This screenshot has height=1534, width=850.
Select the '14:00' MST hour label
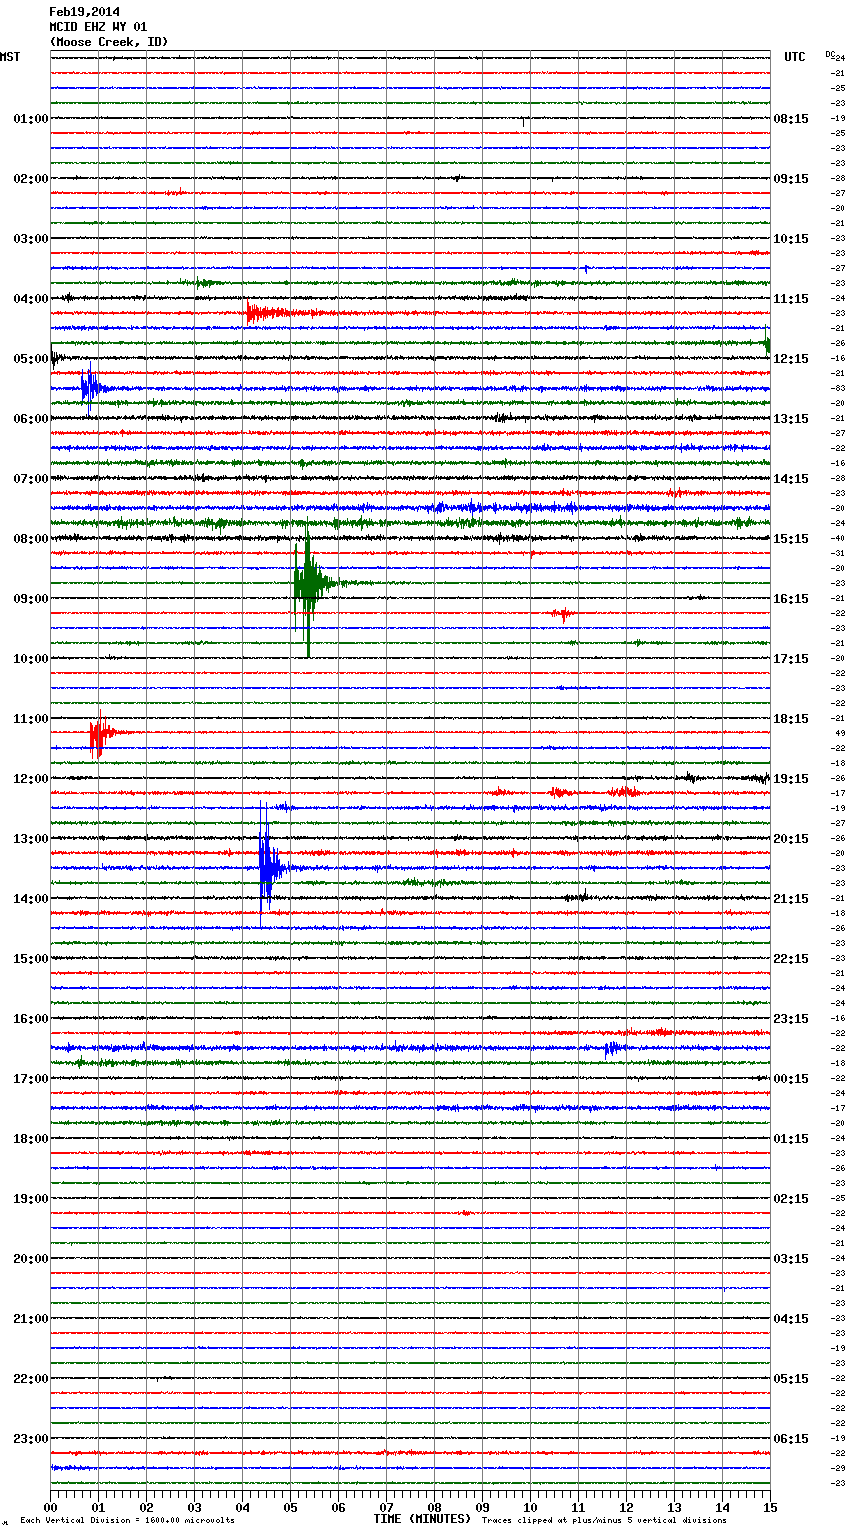click(31, 899)
